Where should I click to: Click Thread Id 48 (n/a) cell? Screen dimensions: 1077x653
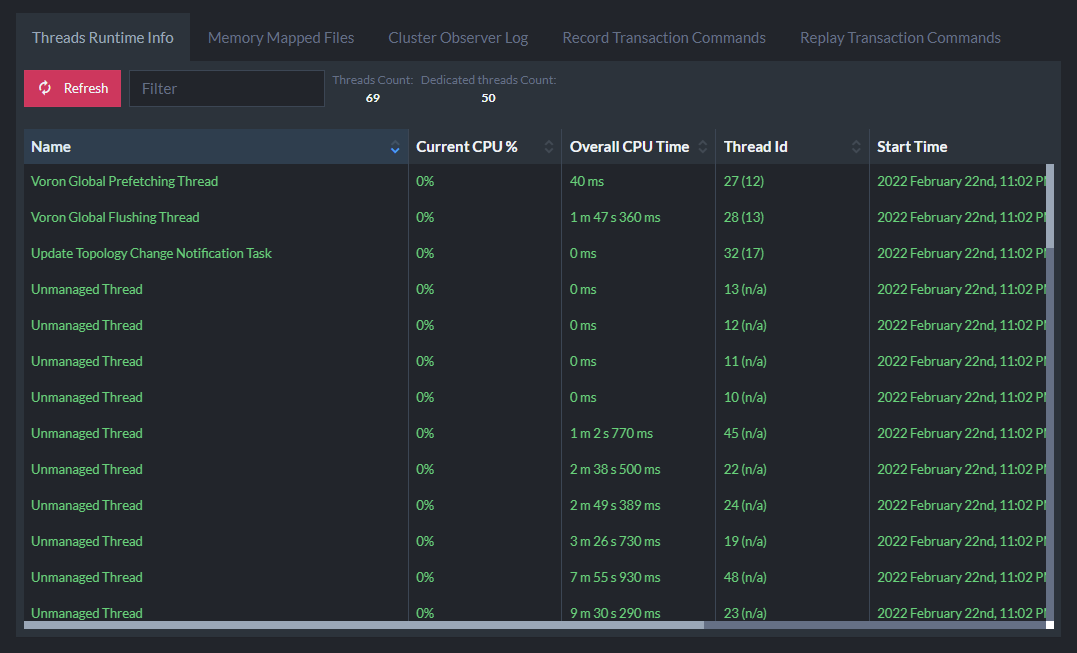(745, 577)
